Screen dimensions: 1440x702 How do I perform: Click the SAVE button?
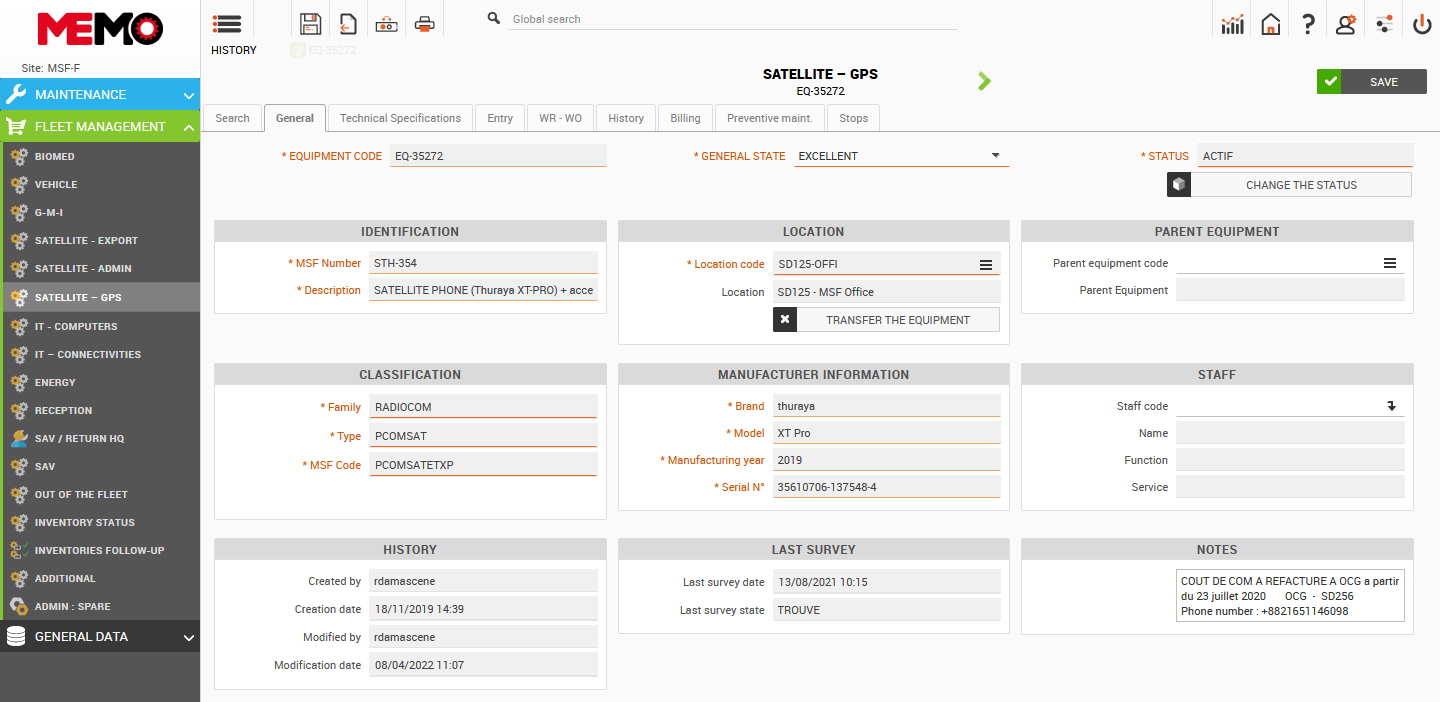[x=1372, y=82]
